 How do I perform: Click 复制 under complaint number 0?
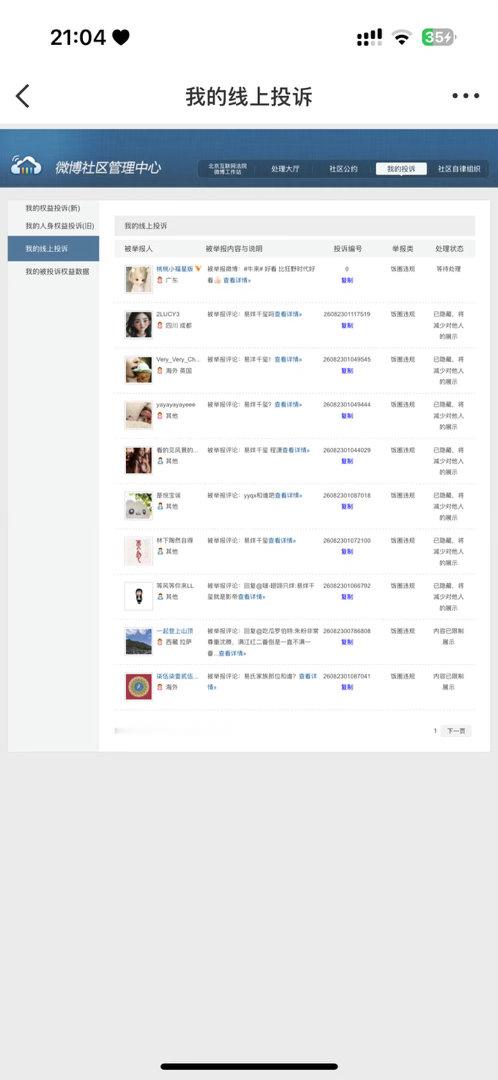[x=346, y=280]
